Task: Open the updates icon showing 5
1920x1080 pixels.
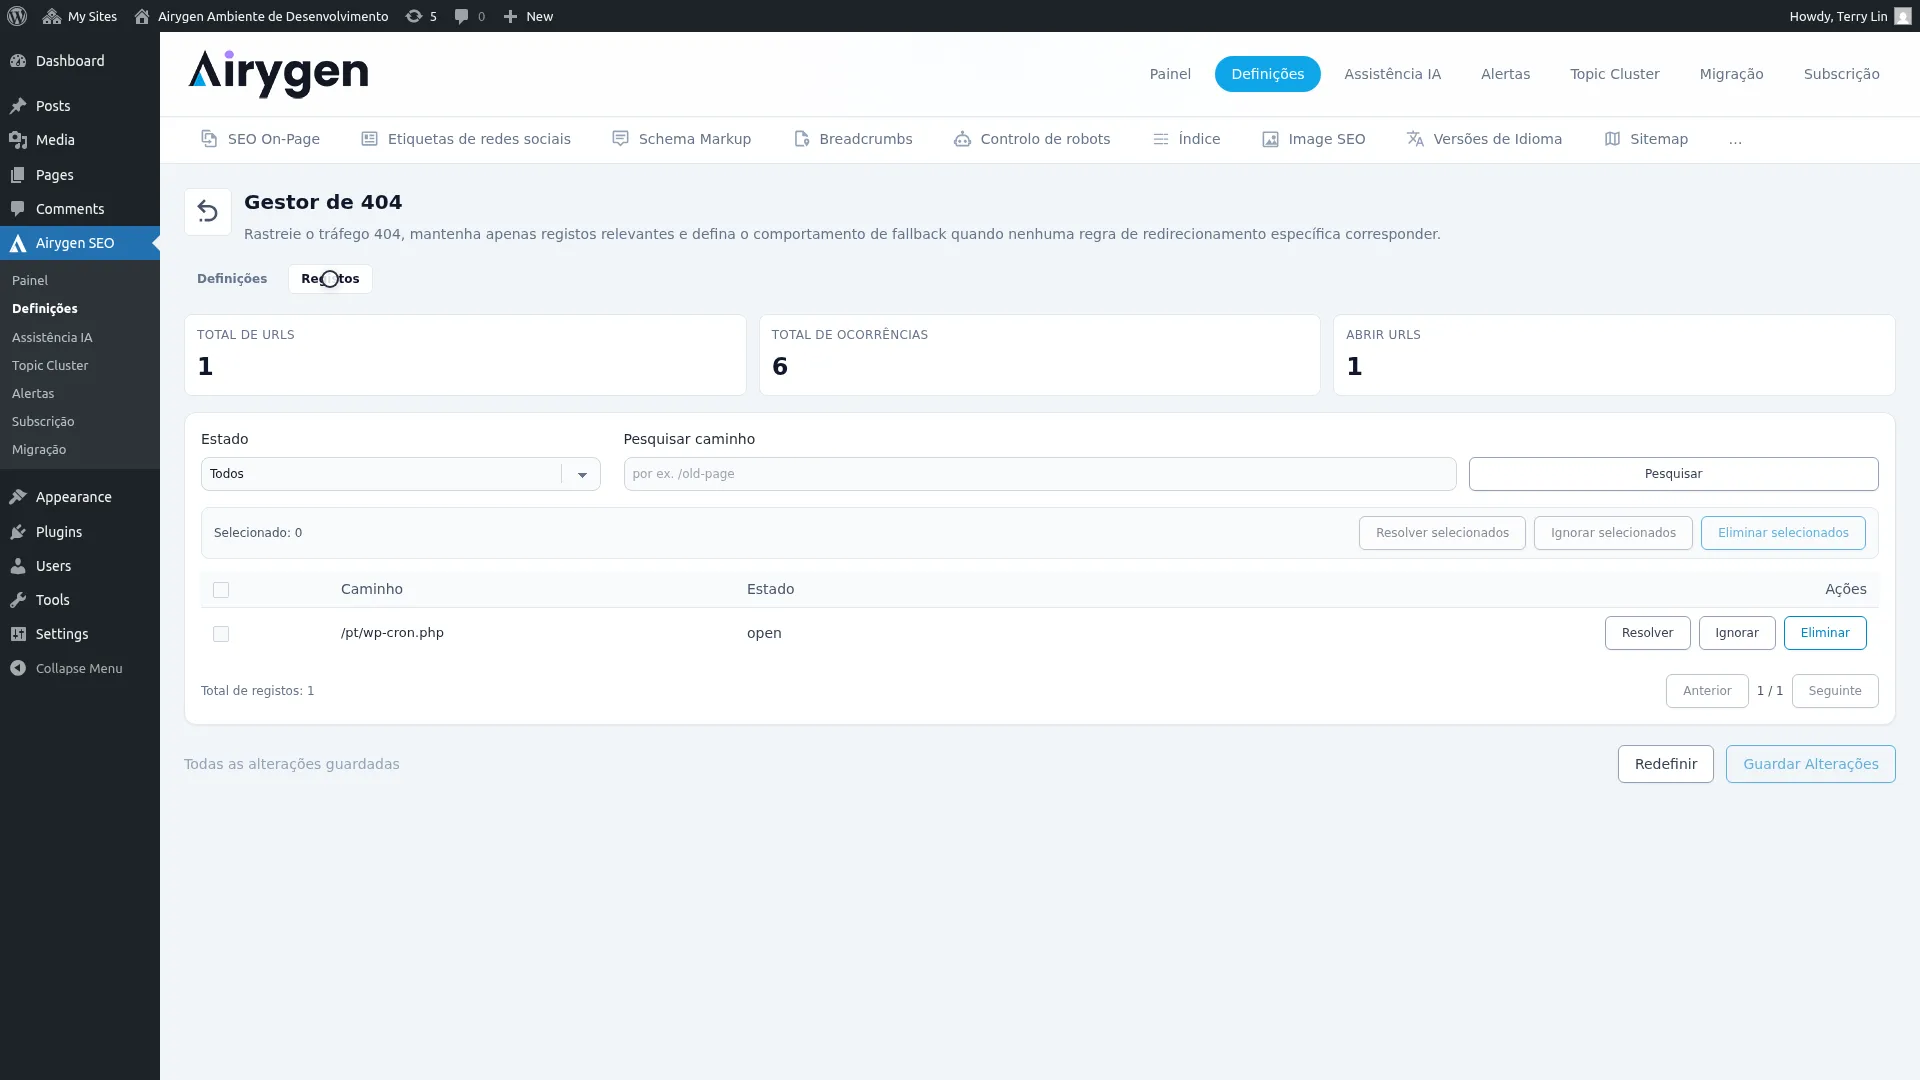Action: [414, 16]
